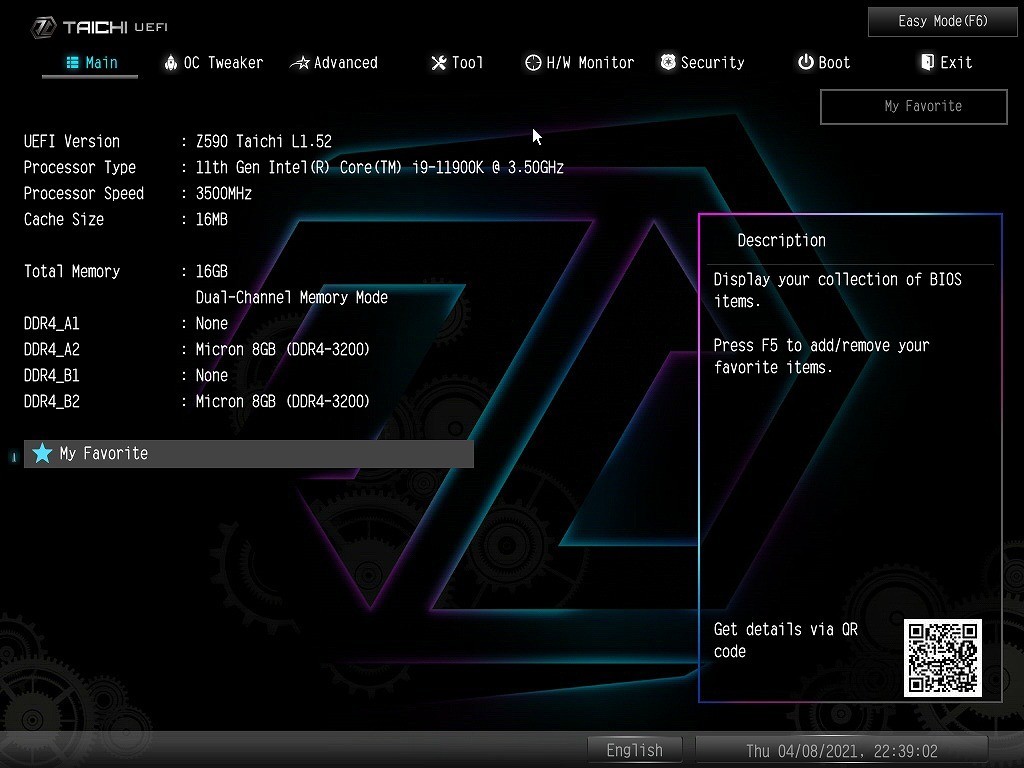
Task: Click the Exit door icon
Action: [927, 62]
